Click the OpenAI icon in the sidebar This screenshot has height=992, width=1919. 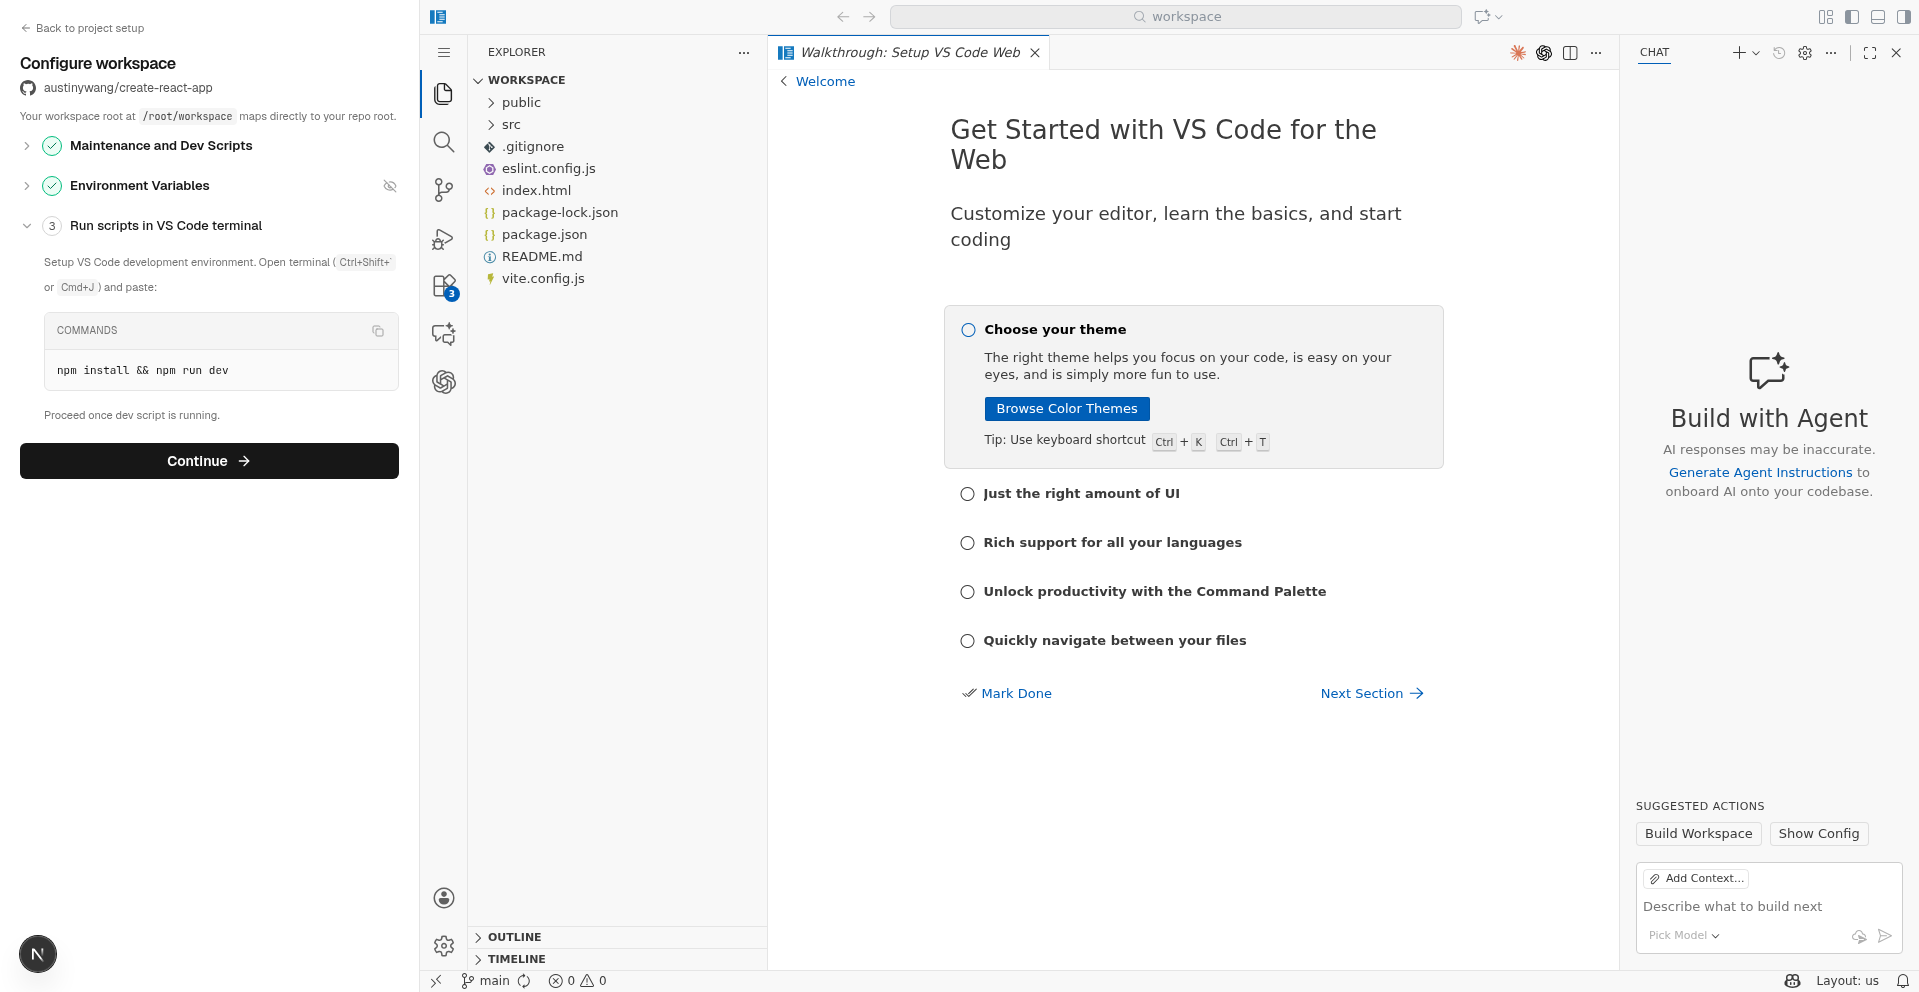pos(443,382)
